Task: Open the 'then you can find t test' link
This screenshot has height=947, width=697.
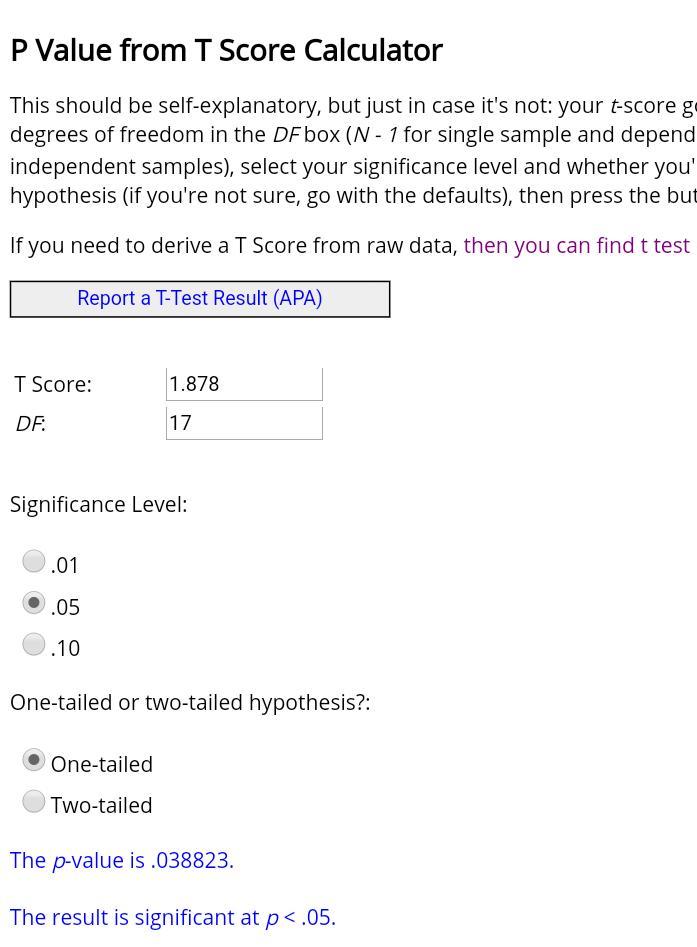Action: pos(577,246)
